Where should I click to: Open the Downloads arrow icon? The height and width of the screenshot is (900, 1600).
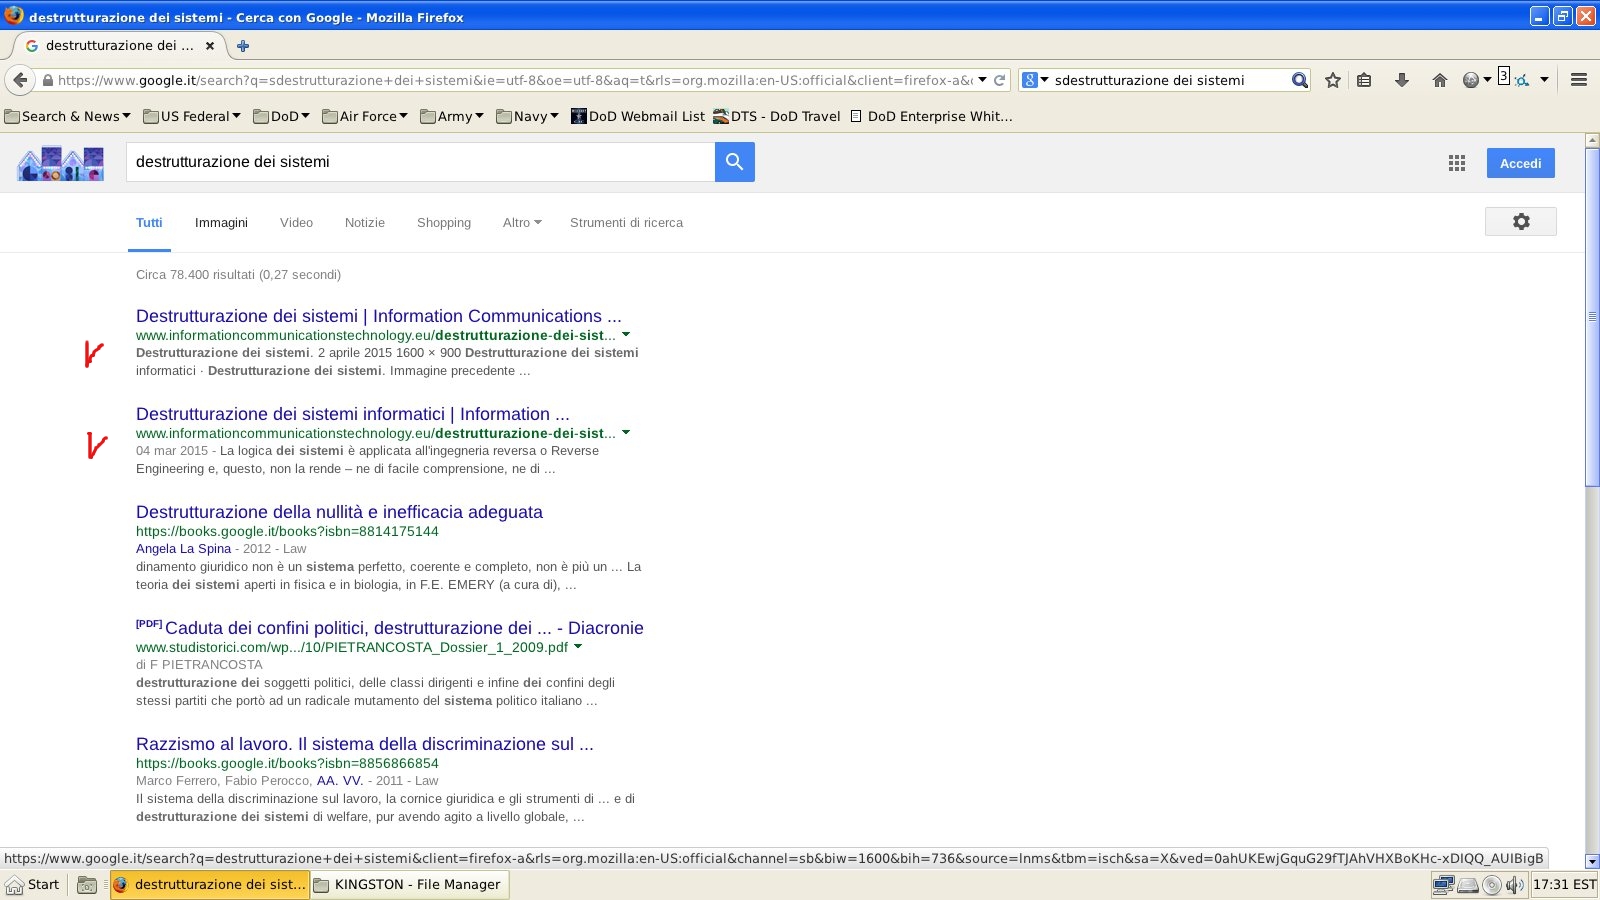pyautogui.click(x=1402, y=80)
